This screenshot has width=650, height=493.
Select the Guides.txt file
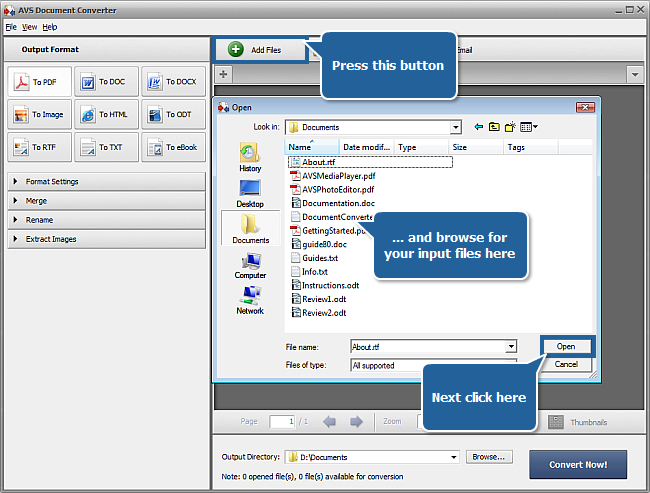315,258
